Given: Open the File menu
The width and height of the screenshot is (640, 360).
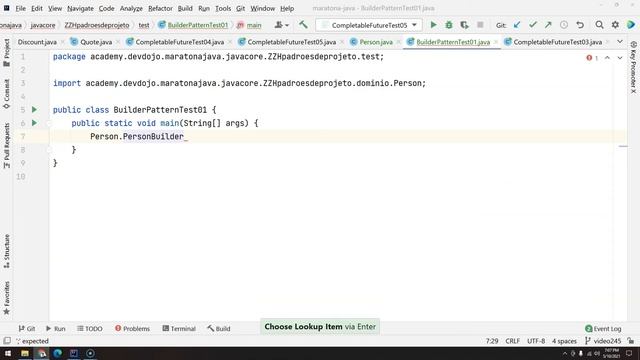Looking at the screenshot, I should tap(20, 8).
